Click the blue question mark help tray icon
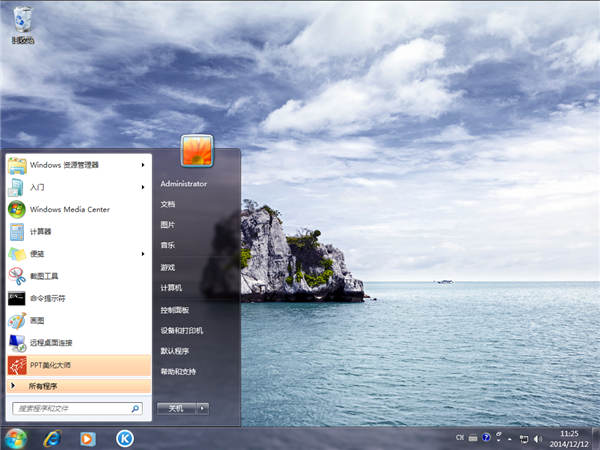Screen dimensions: 600x450 (486, 437)
